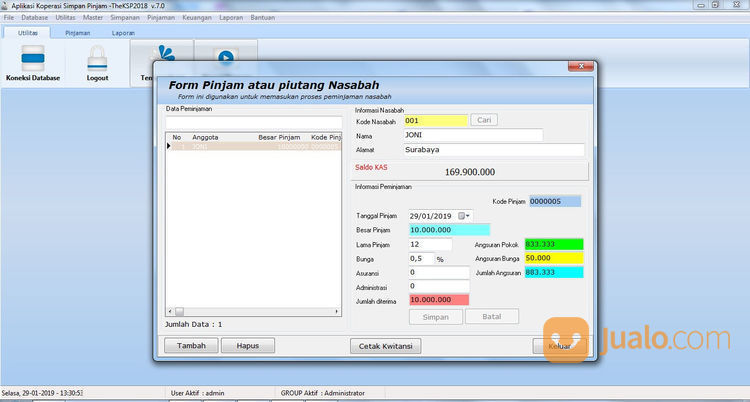Click the Besar Pinjam column header

[x=279, y=137]
